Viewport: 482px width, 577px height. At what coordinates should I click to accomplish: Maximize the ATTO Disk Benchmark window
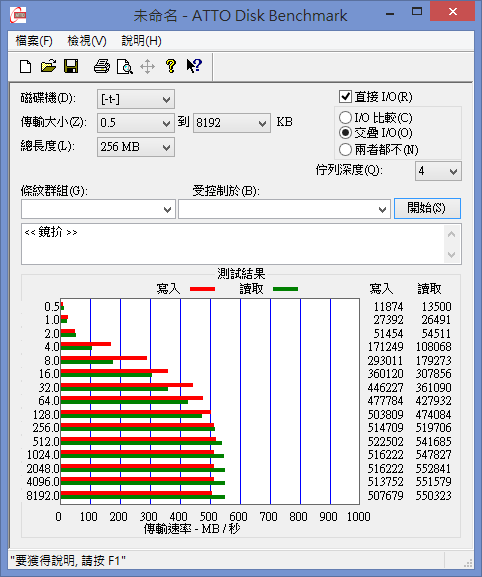(x=417, y=12)
